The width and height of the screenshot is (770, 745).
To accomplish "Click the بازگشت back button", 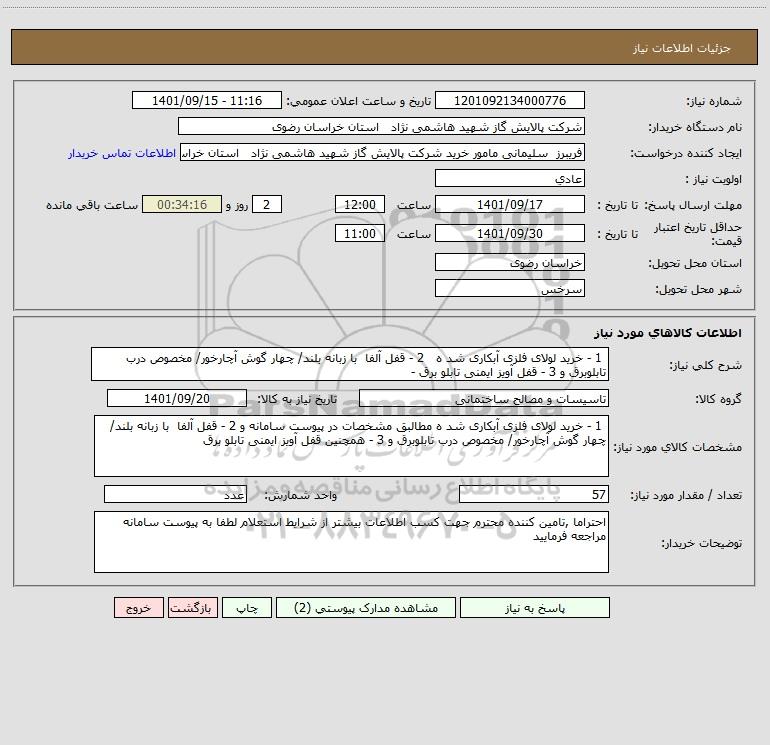I will [x=192, y=608].
